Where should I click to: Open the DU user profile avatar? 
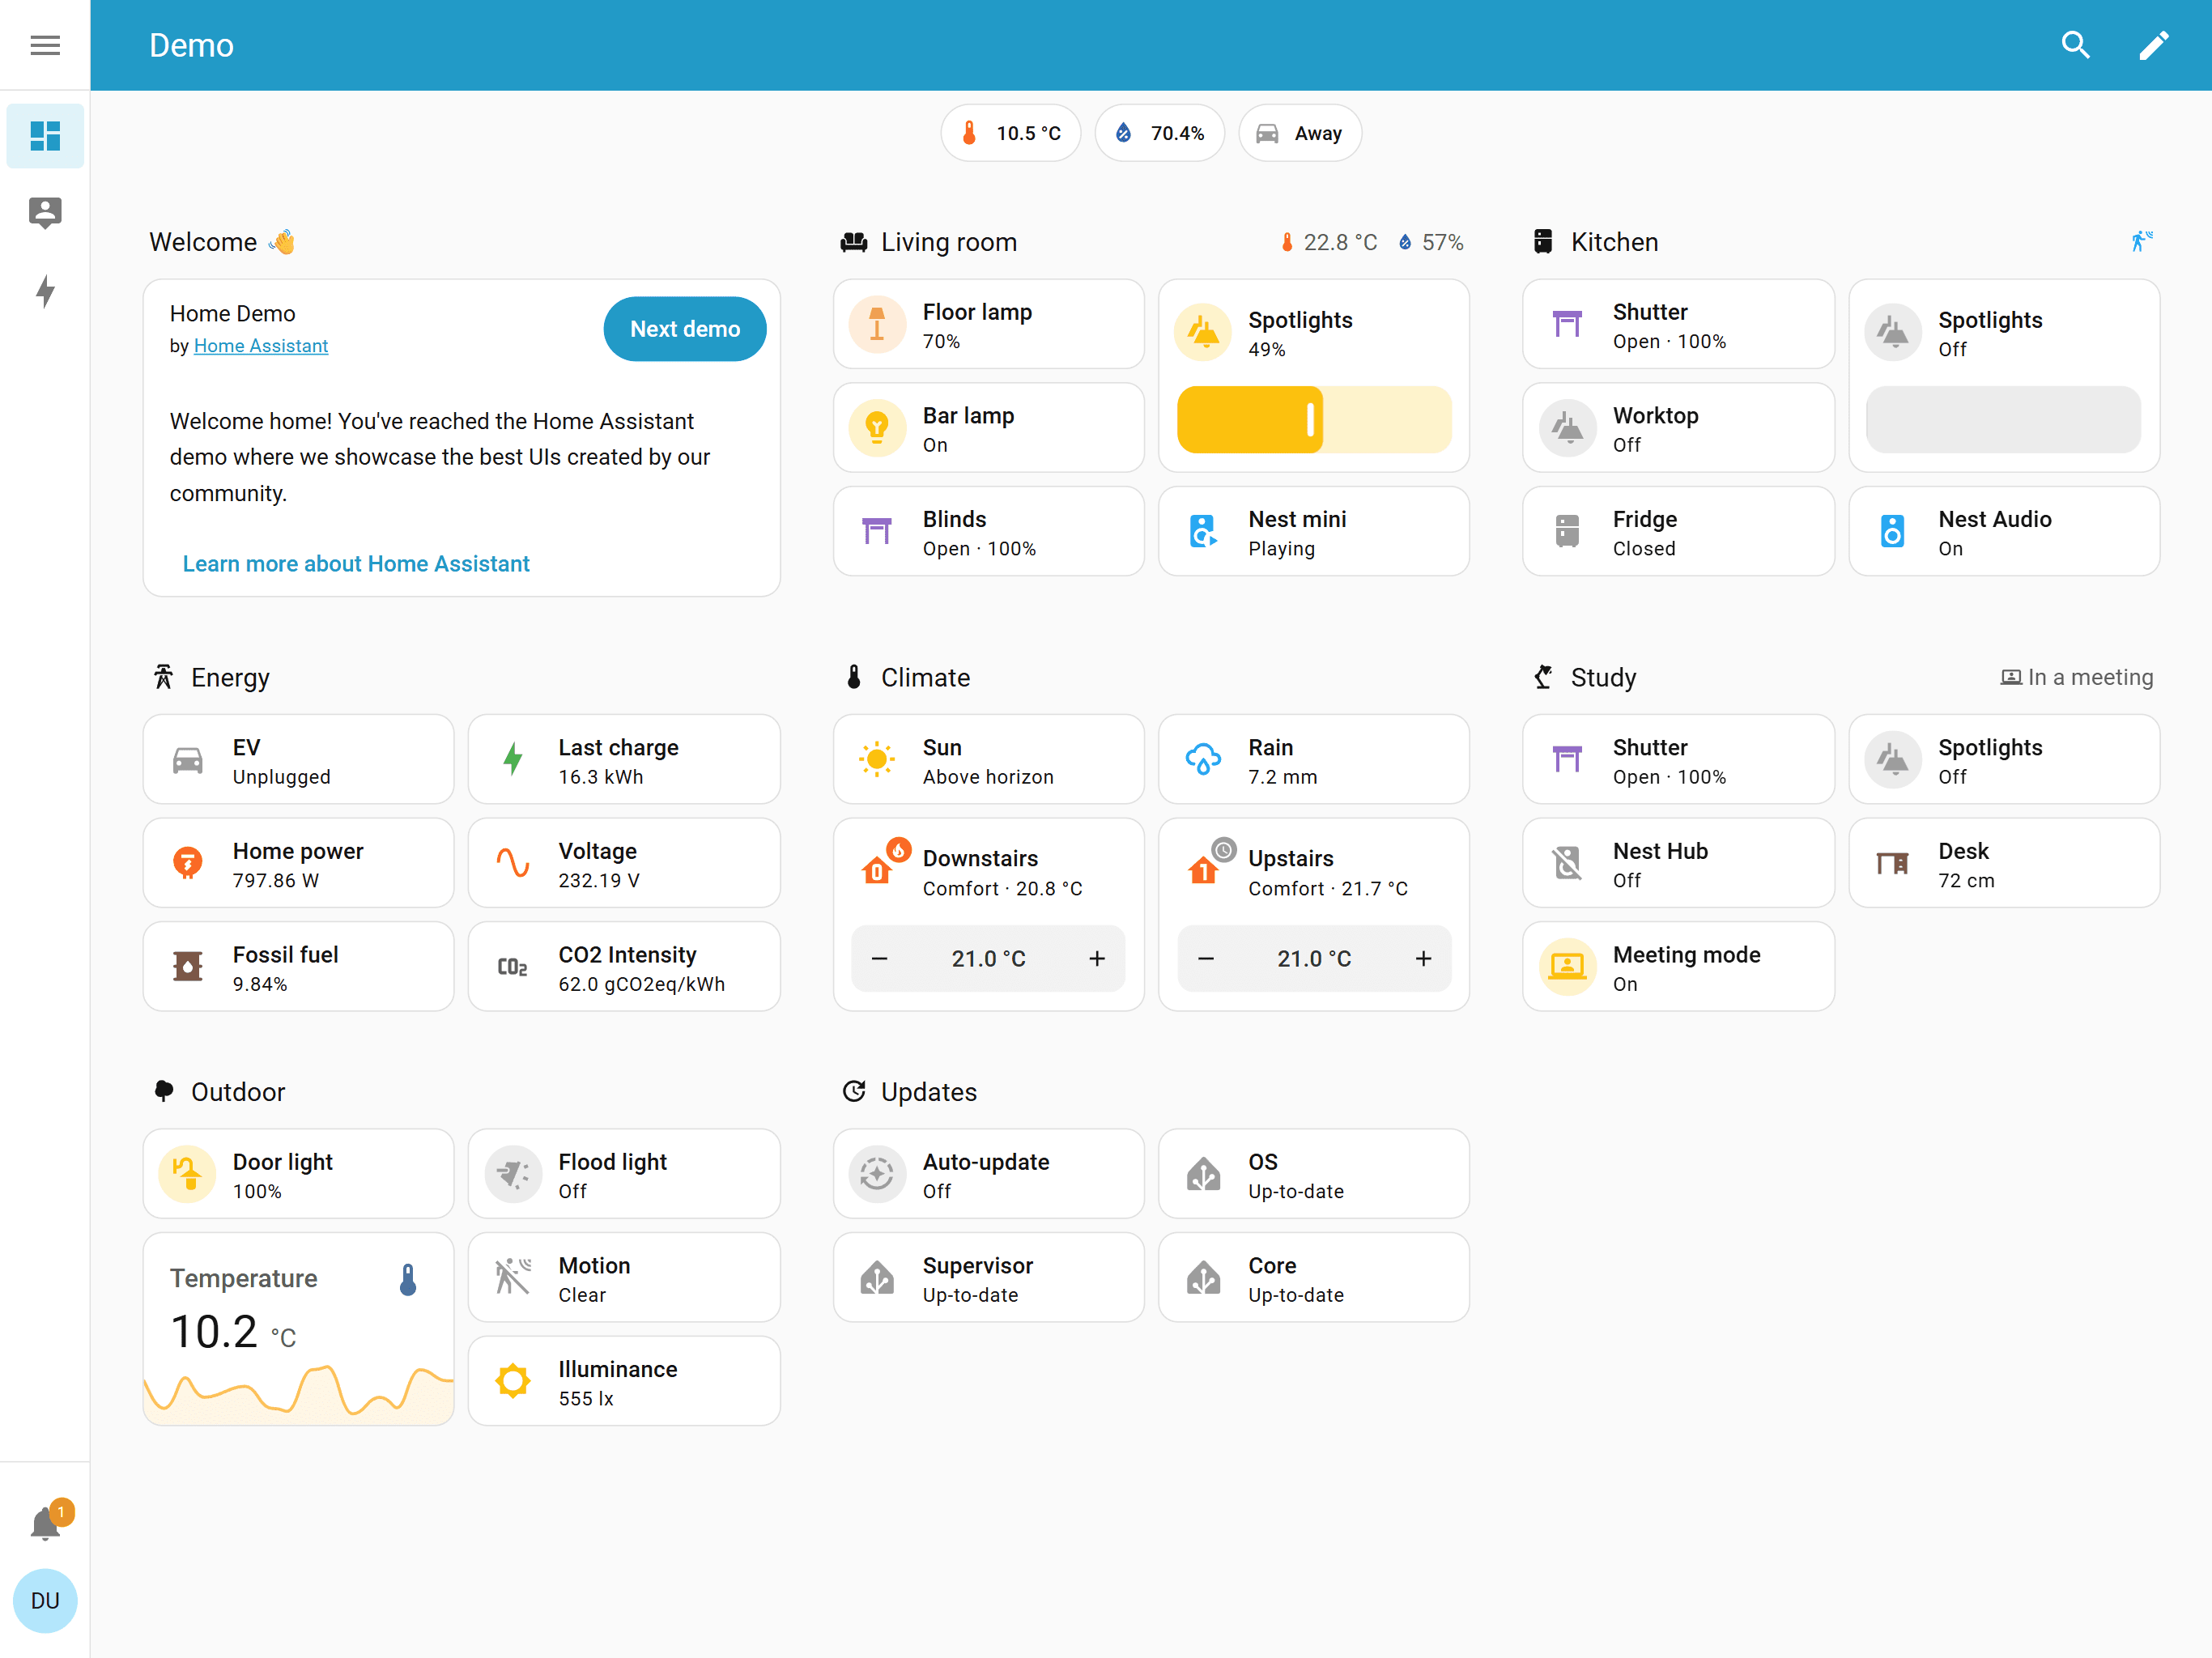tap(45, 1601)
